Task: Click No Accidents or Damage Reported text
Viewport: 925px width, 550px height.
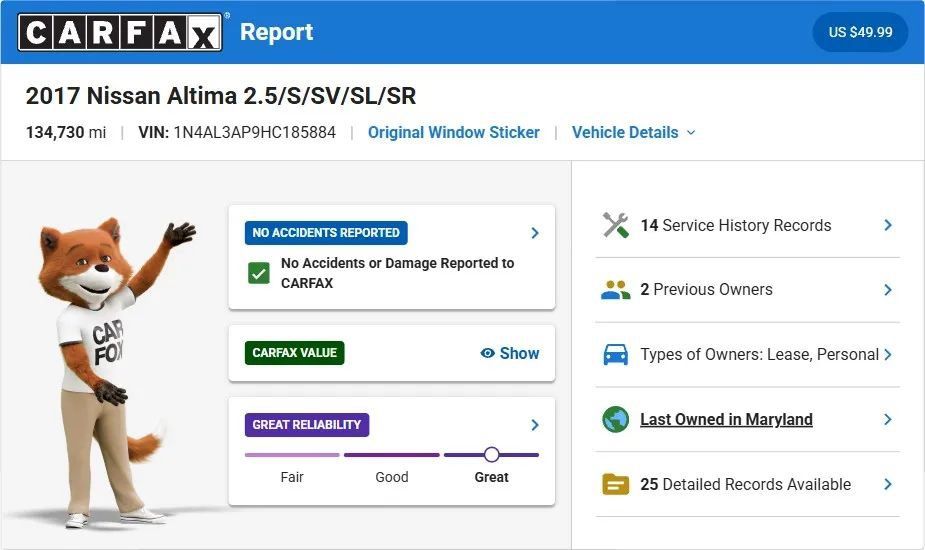Action: [x=398, y=273]
